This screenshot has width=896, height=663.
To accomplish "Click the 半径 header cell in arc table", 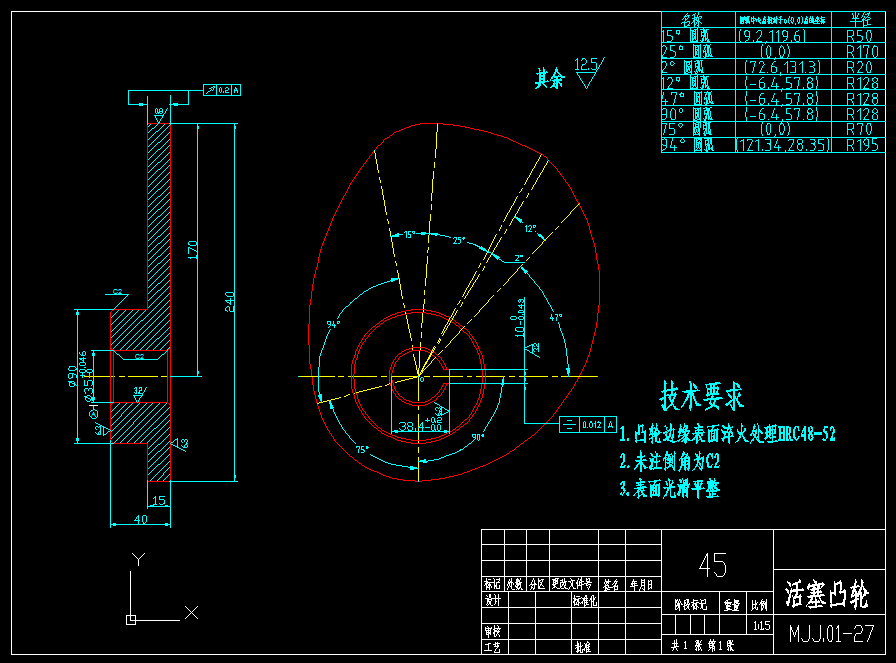I will pos(858,19).
